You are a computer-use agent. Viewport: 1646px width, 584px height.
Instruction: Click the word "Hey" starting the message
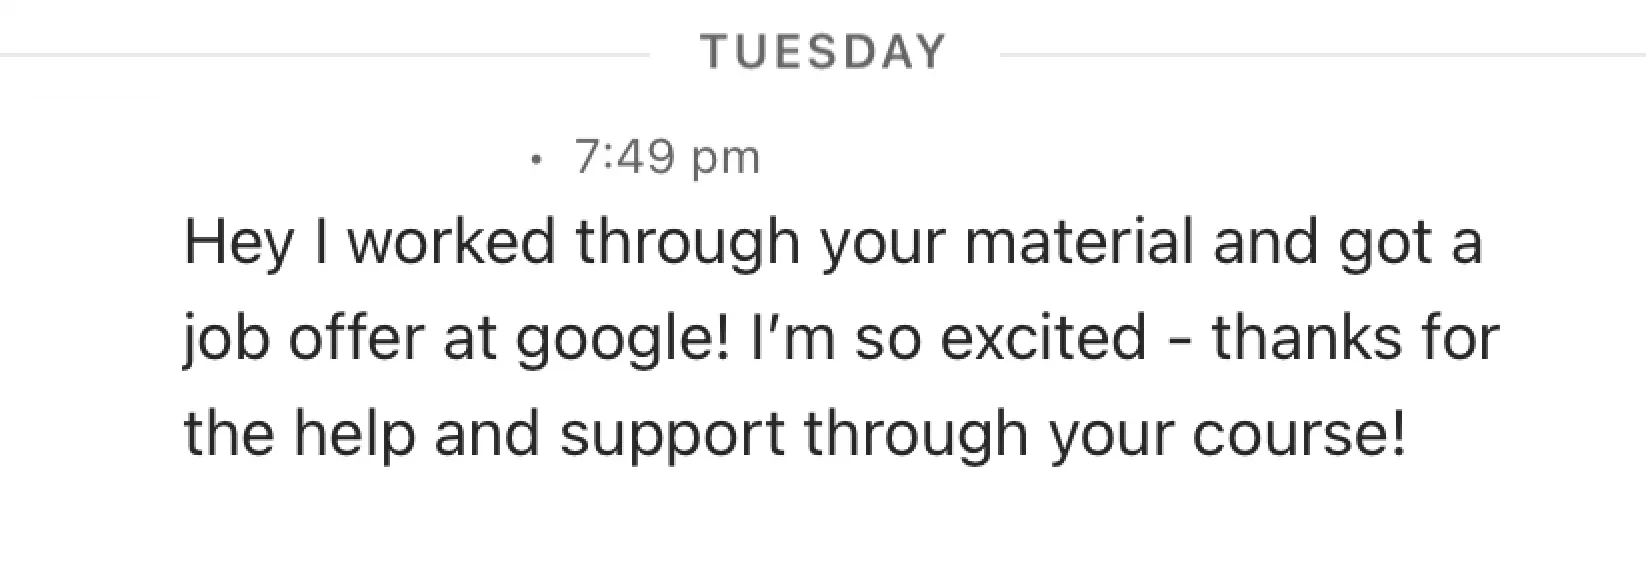coord(238,243)
